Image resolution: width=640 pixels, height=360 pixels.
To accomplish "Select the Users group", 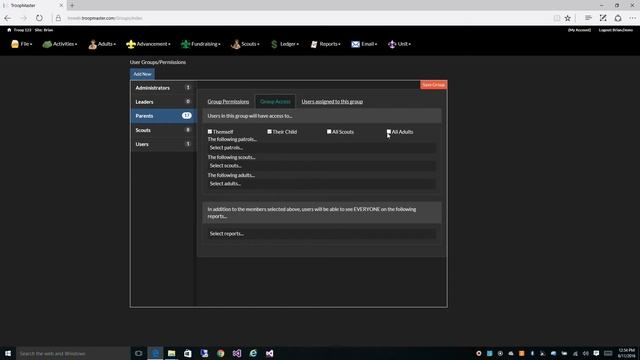I will pos(163,144).
